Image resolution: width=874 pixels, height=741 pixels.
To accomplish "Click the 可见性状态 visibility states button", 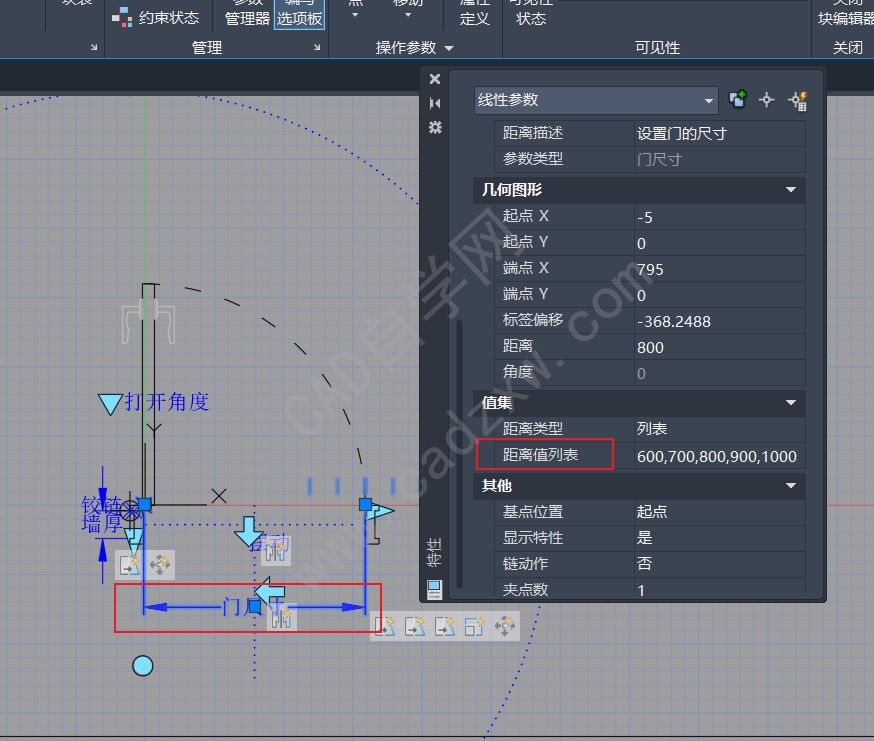I will point(531,13).
